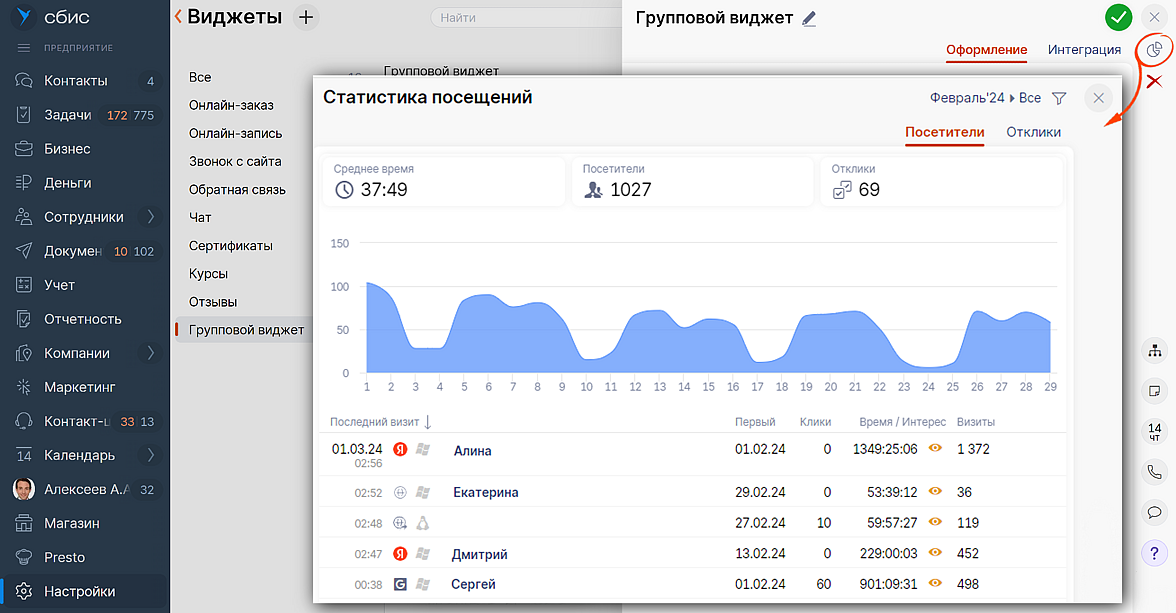The width and height of the screenshot is (1176, 613).
Task: Select Онлайн-заказ in widgets list
Action: pos(231,105)
